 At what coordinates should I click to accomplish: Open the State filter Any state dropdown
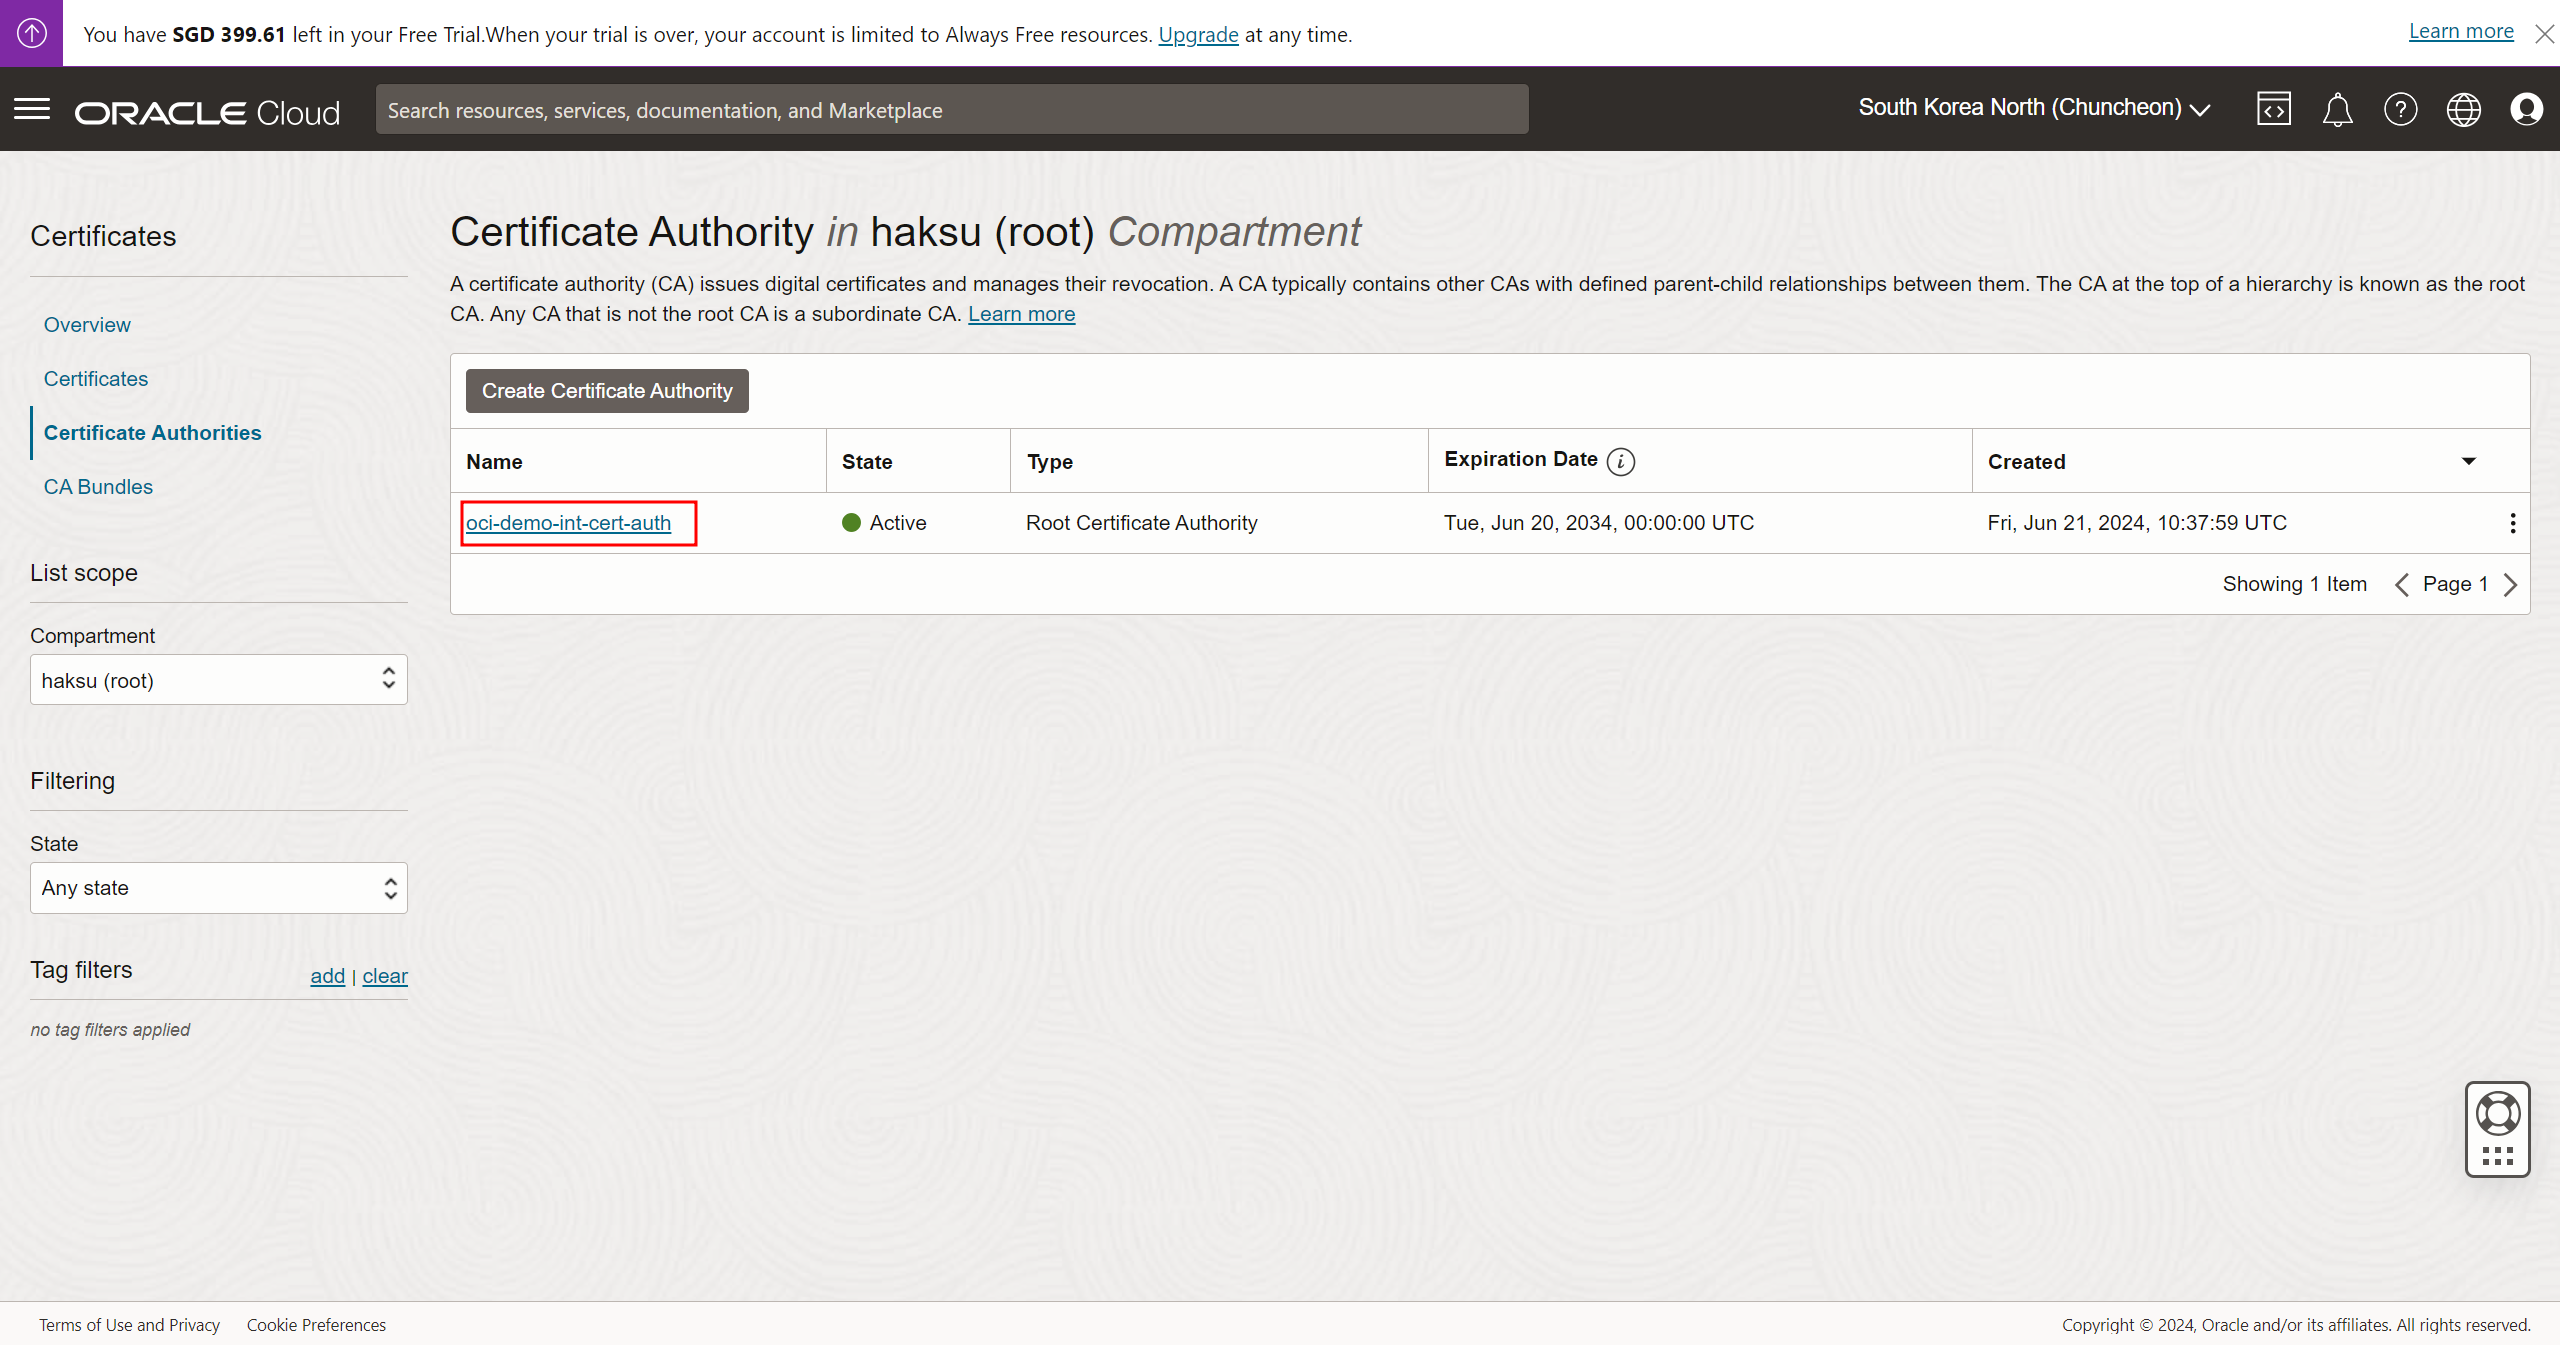click(x=218, y=888)
